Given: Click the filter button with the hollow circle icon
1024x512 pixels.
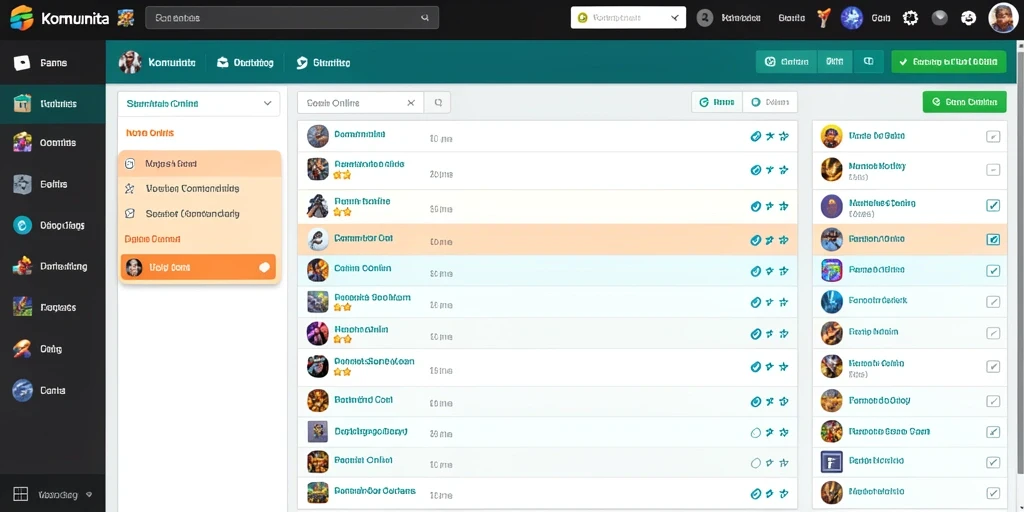Looking at the screenshot, I should 770,102.
